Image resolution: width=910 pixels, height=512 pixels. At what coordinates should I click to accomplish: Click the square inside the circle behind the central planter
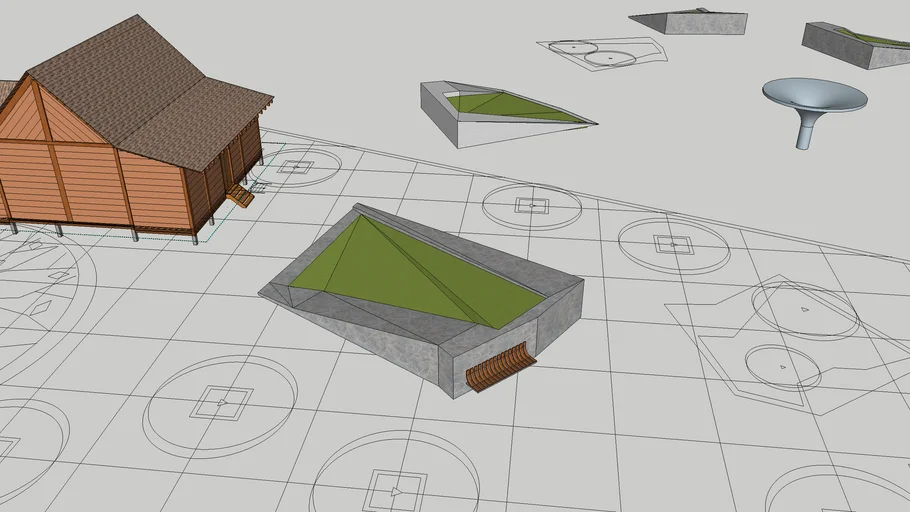pos(531,206)
